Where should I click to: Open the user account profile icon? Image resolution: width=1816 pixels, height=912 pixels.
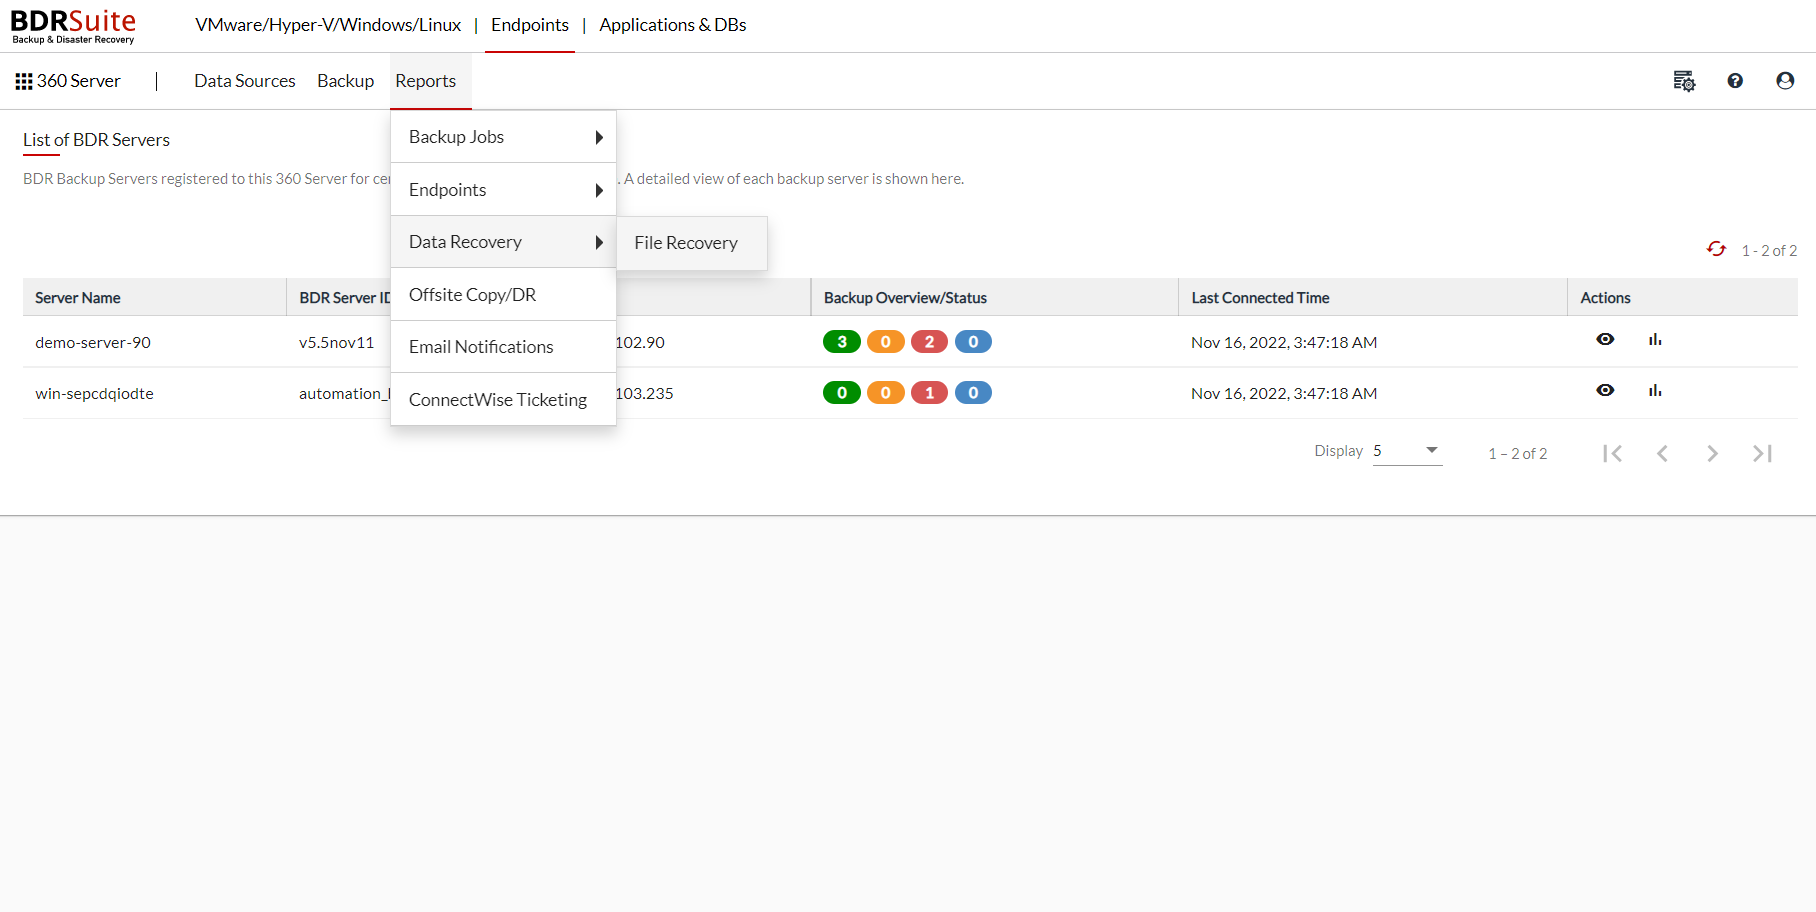[x=1785, y=81]
